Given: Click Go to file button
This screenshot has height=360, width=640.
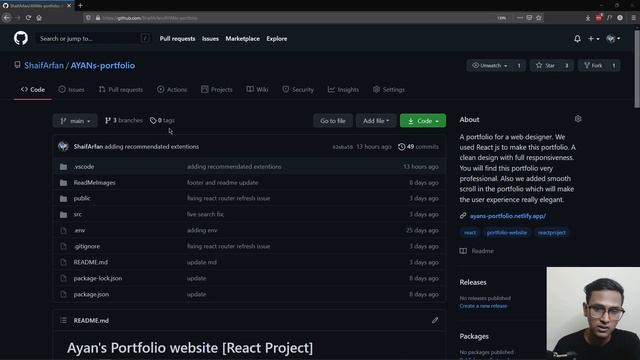Looking at the screenshot, I should point(333,121).
